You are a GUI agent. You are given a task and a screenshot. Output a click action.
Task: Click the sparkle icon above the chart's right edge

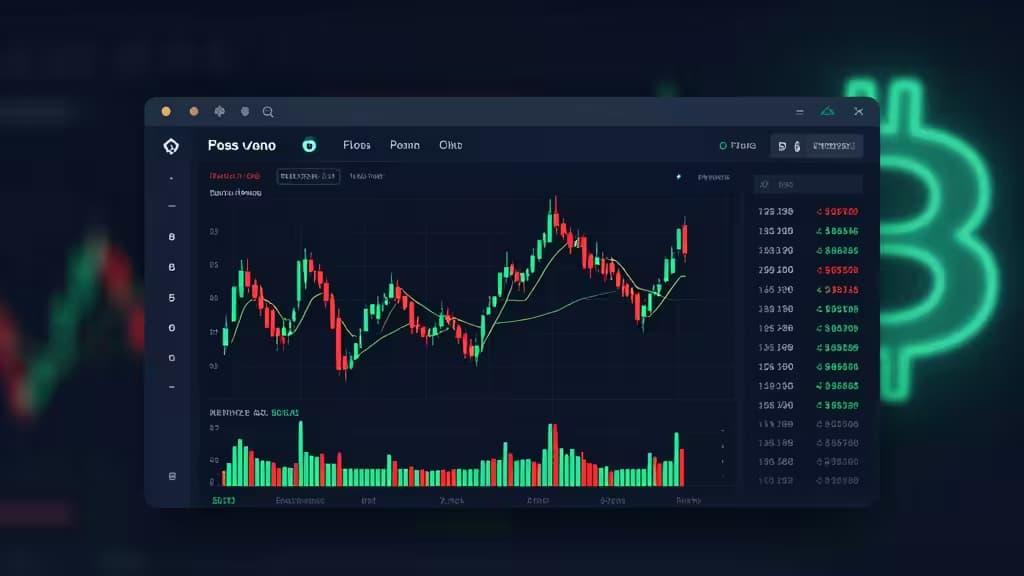(679, 177)
